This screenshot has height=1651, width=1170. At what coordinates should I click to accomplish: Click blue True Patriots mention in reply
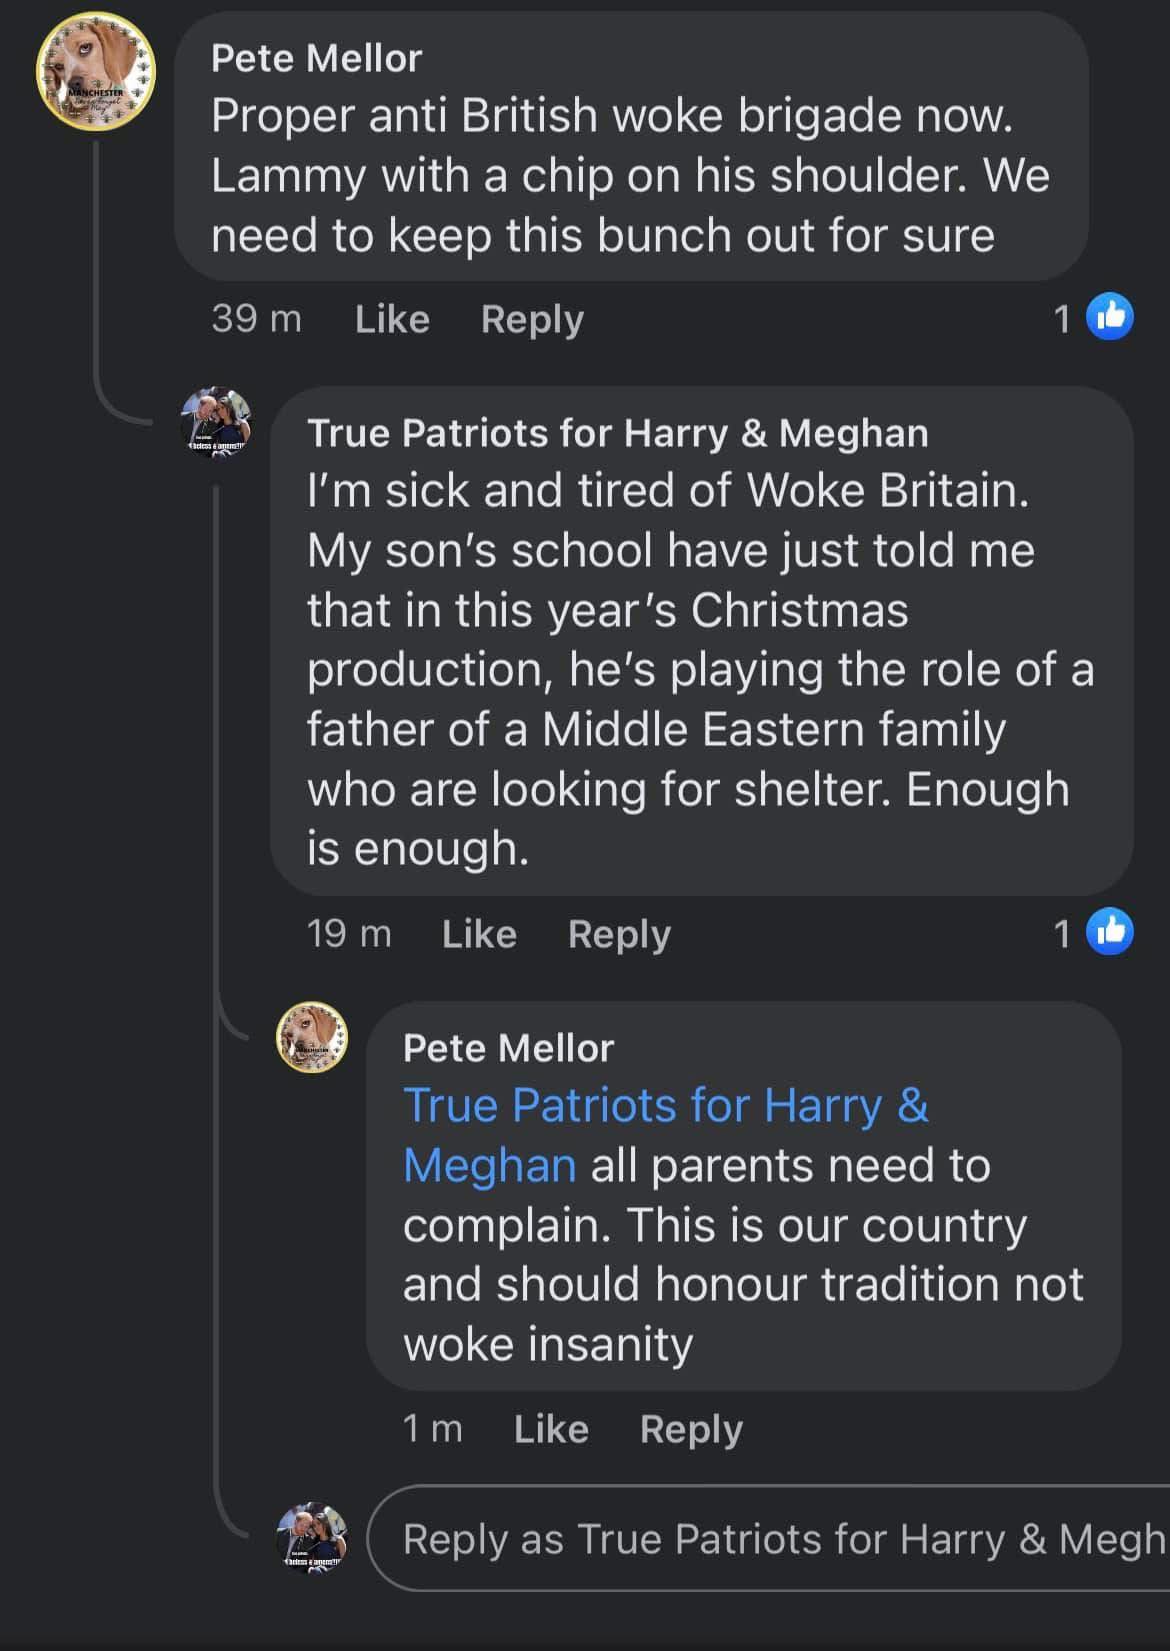tap(665, 1106)
